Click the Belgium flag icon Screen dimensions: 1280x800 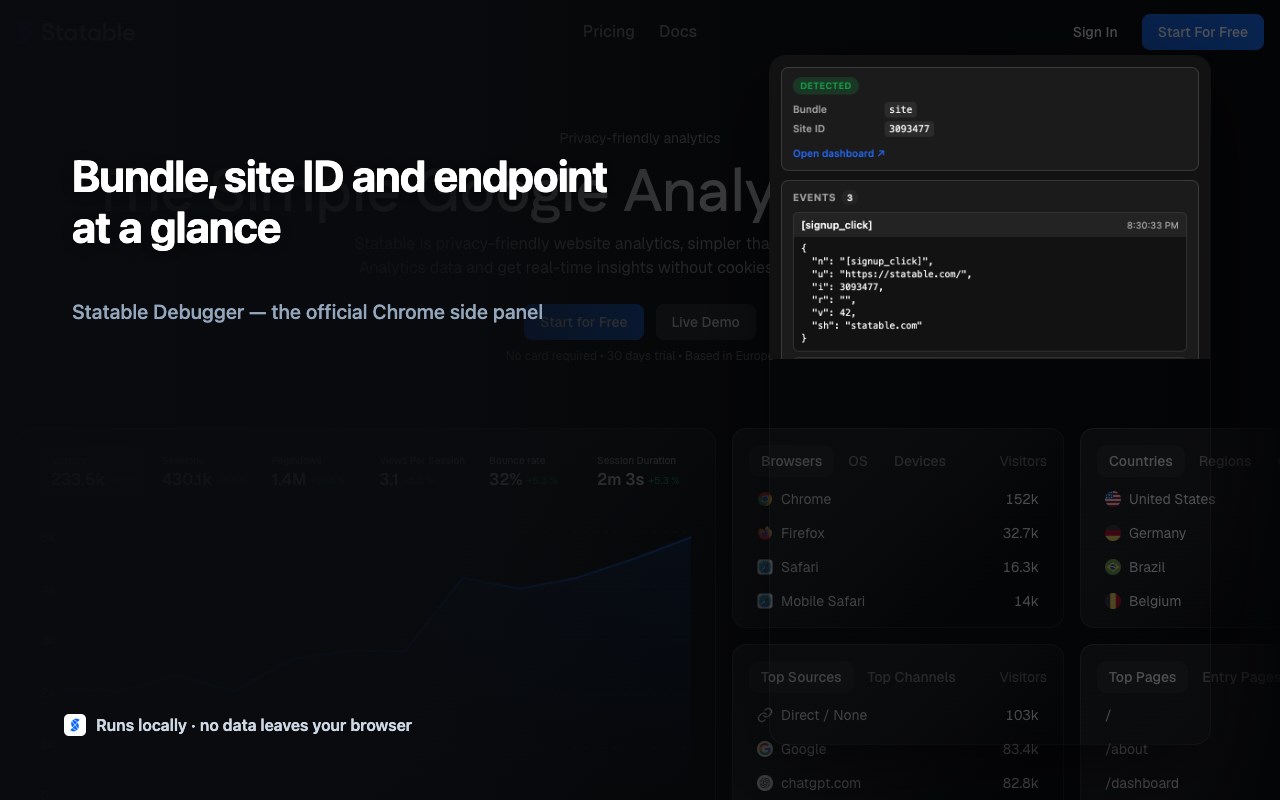pos(1113,601)
